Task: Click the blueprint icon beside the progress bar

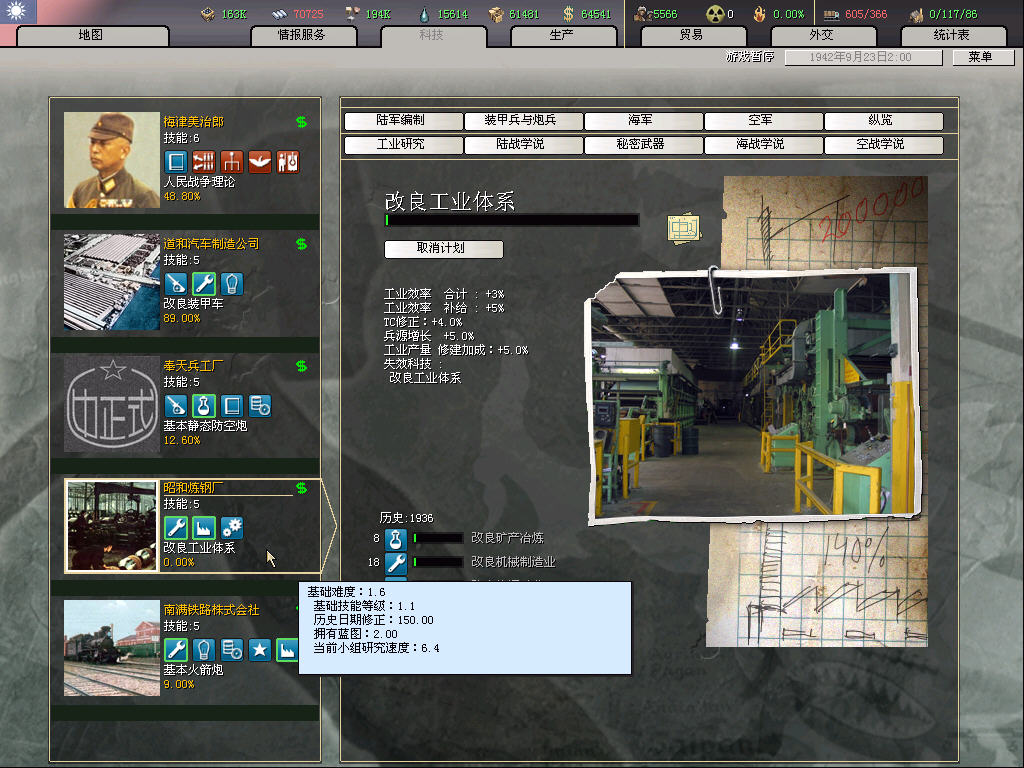Action: 684,228
